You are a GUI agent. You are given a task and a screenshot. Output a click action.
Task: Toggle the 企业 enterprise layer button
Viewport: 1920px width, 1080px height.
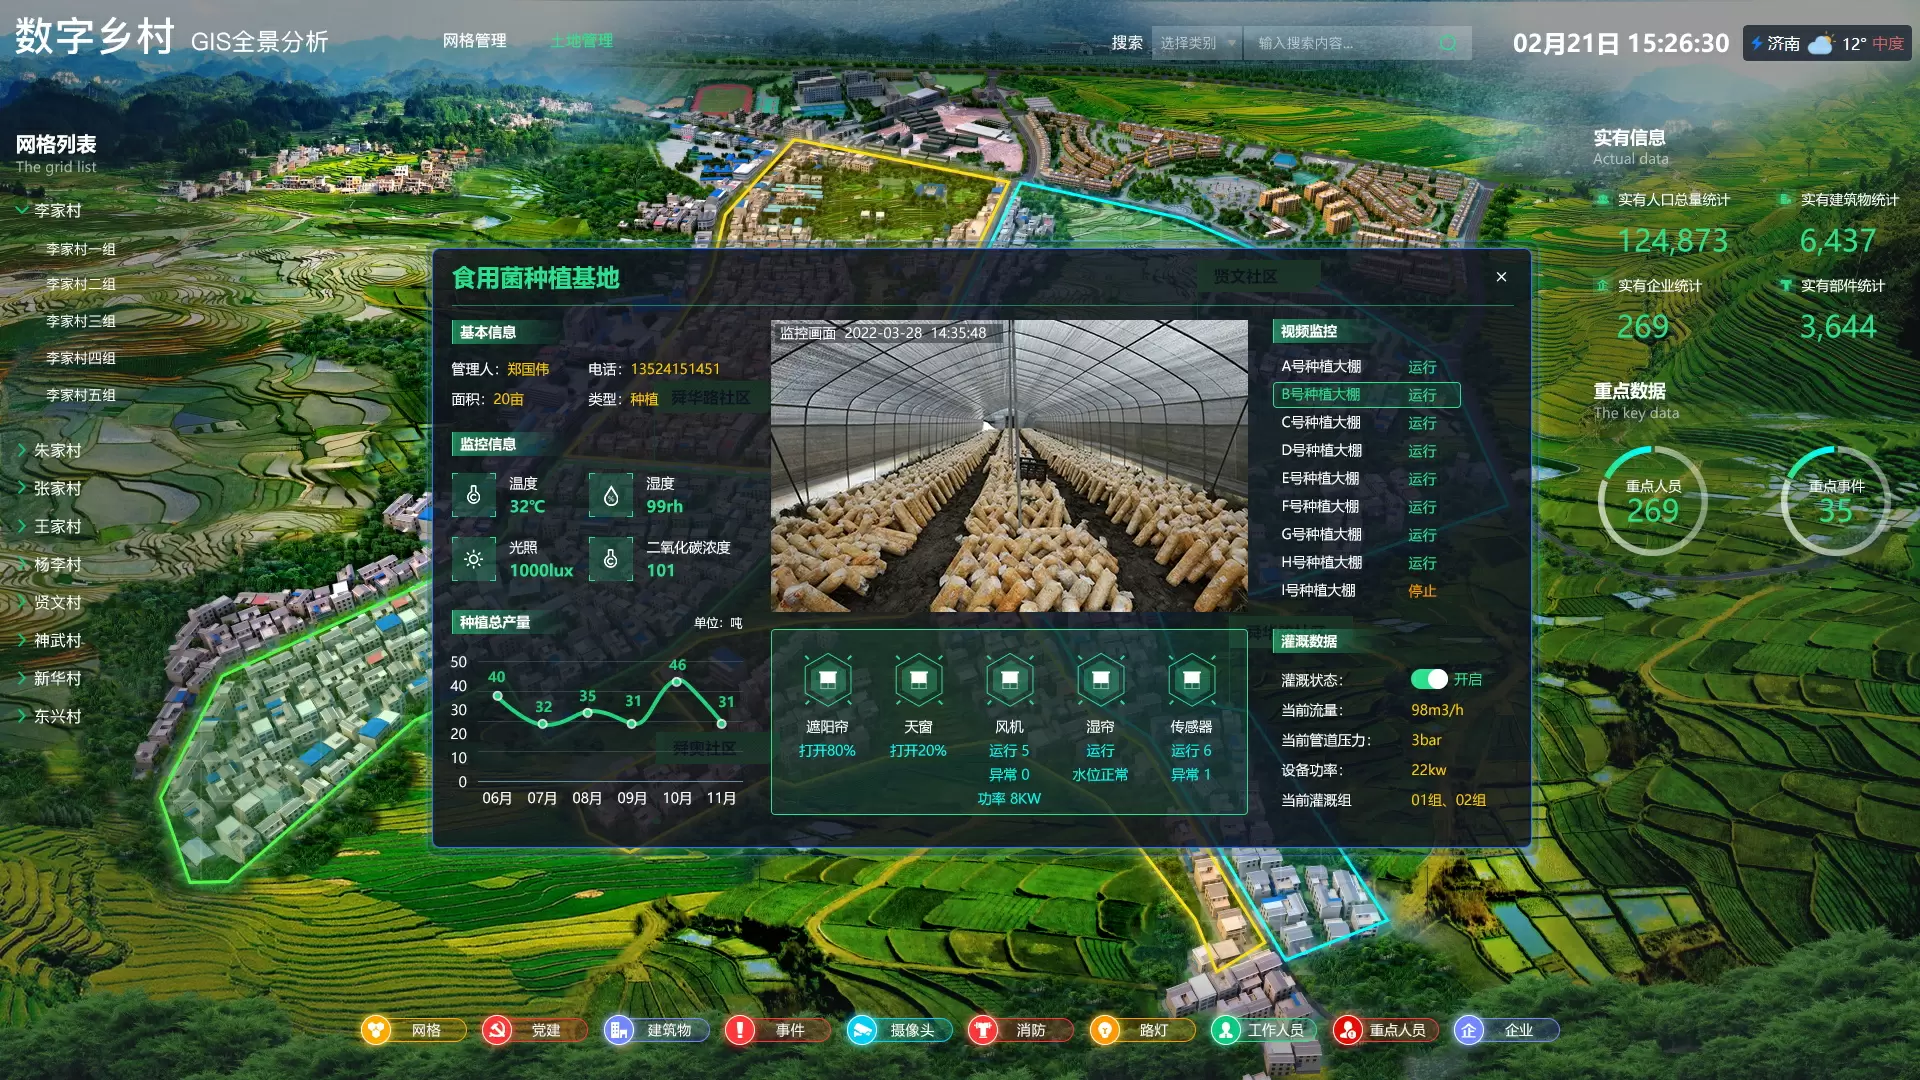click(x=1506, y=1030)
